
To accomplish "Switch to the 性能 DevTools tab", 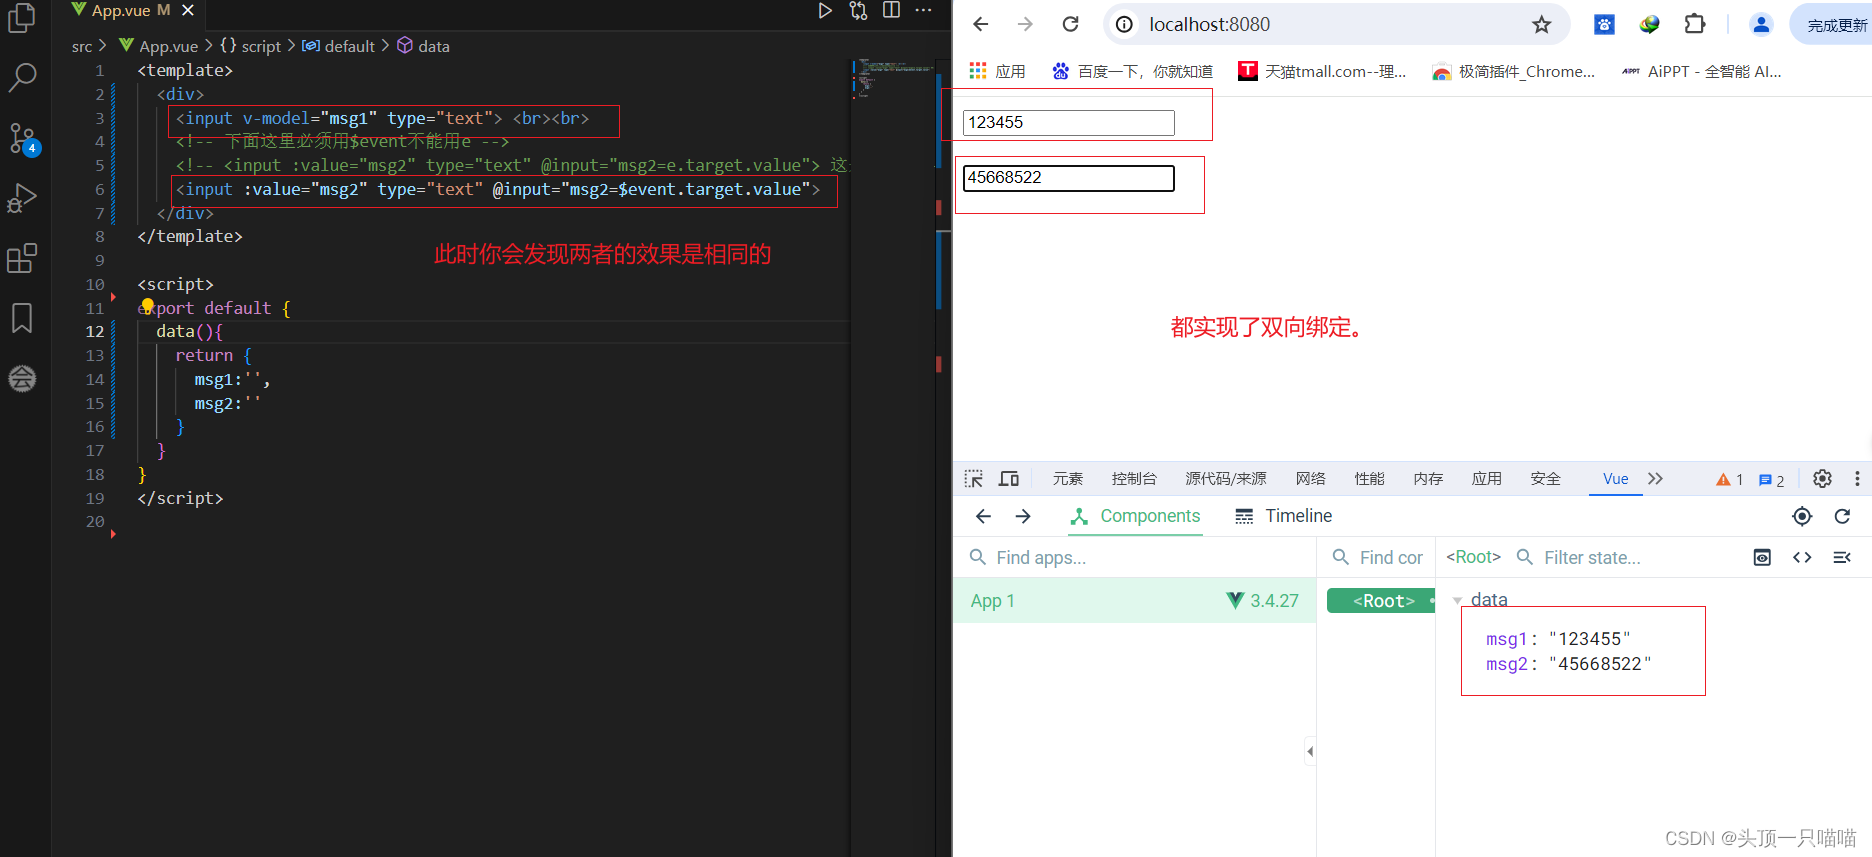I will [x=1370, y=478].
